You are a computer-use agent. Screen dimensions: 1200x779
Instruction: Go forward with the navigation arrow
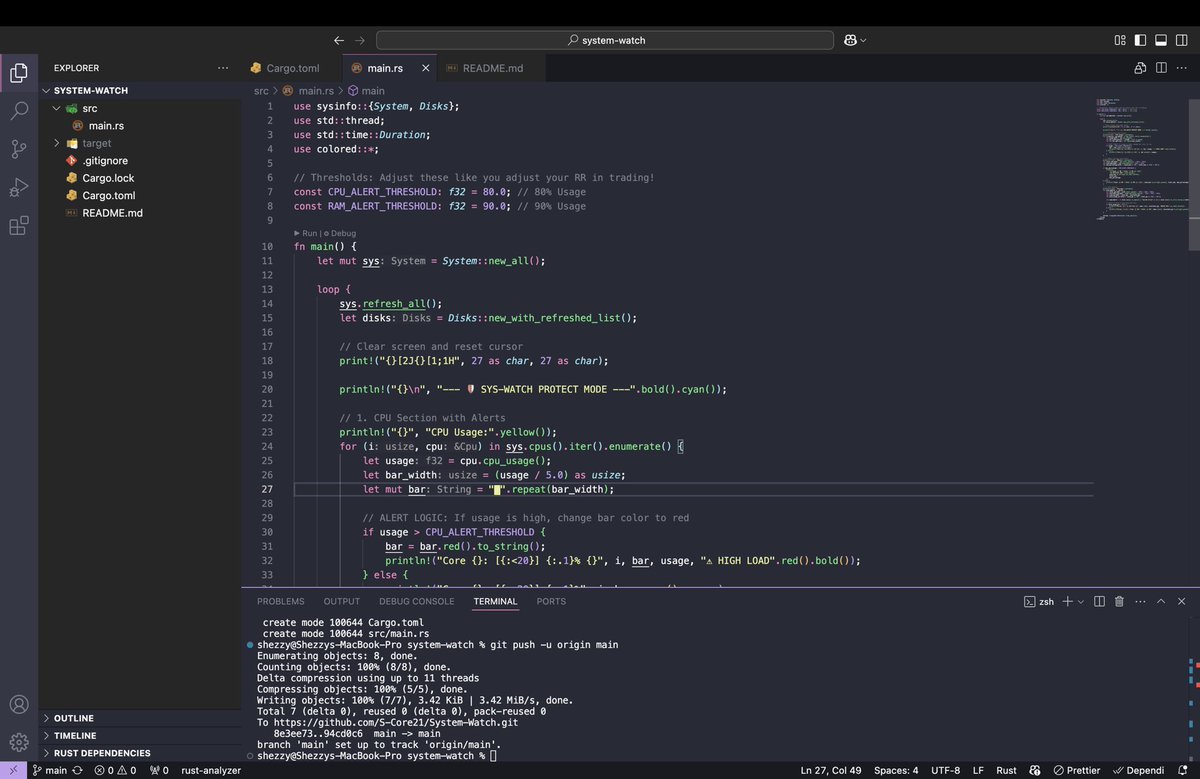(x=360, y=40)
